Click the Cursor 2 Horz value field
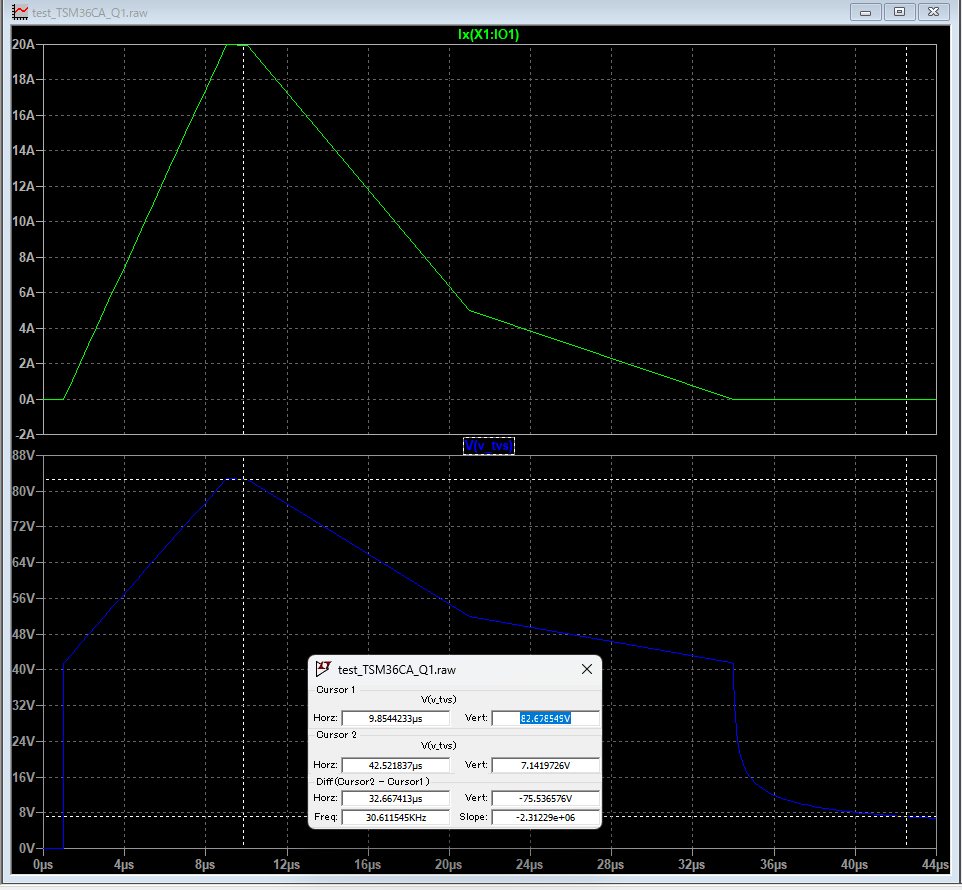Viewport: 962px width, 890px height. pos(396,765)
